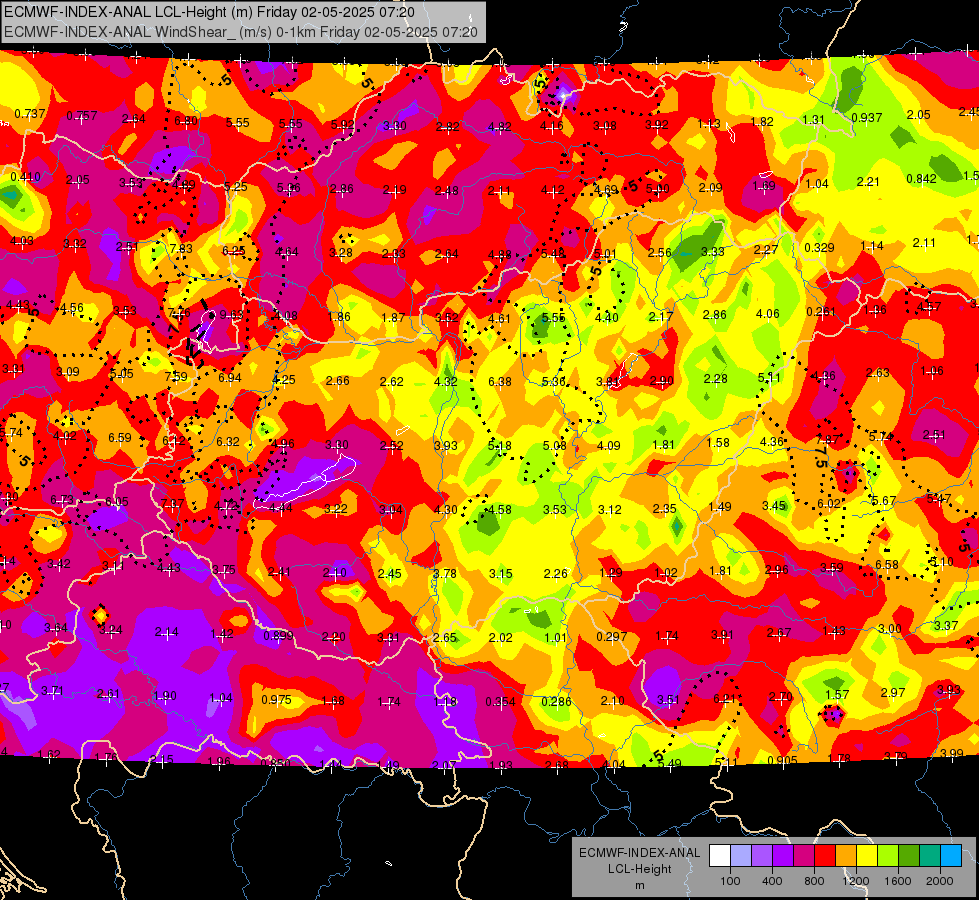Click the 6.25 wind shear value
979x900 pixels.
234,250
